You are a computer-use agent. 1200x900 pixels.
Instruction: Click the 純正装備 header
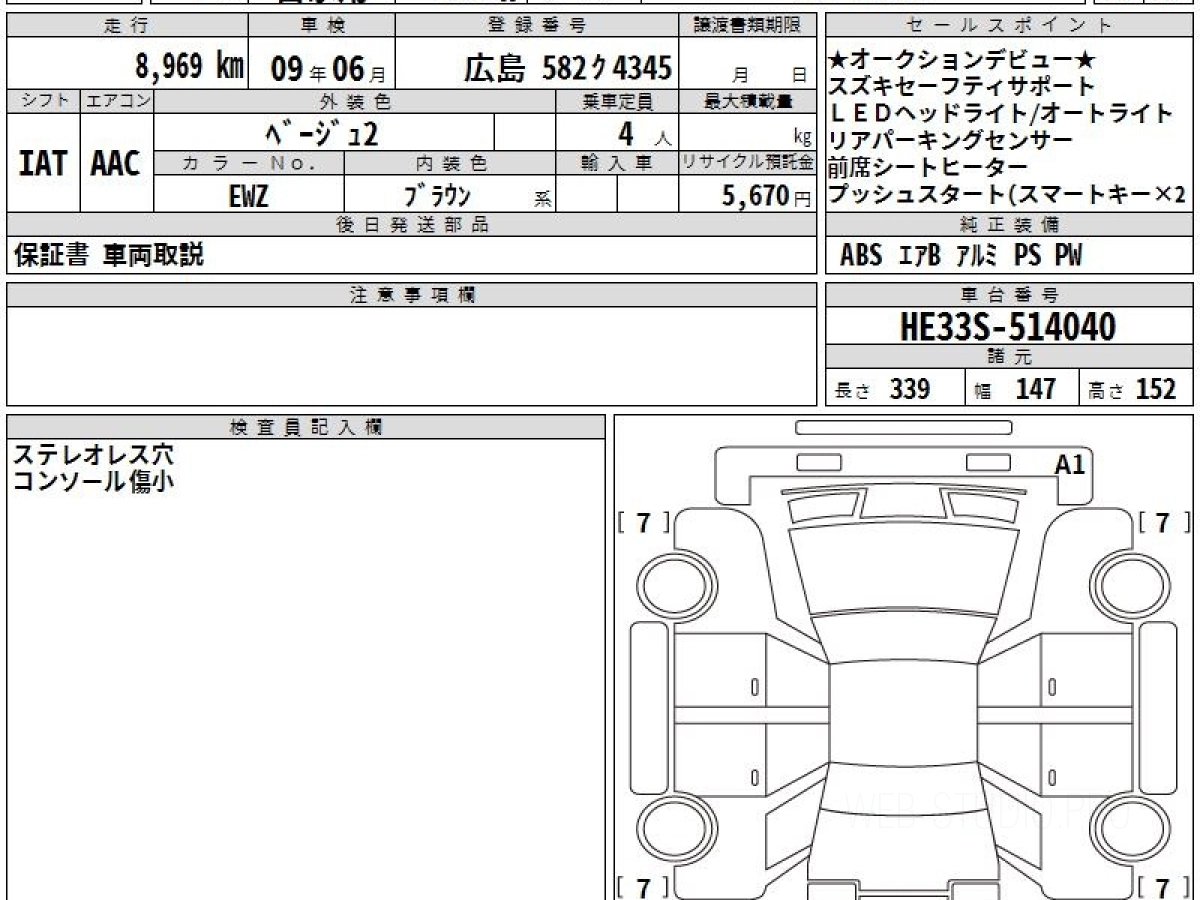point(1010,225)
